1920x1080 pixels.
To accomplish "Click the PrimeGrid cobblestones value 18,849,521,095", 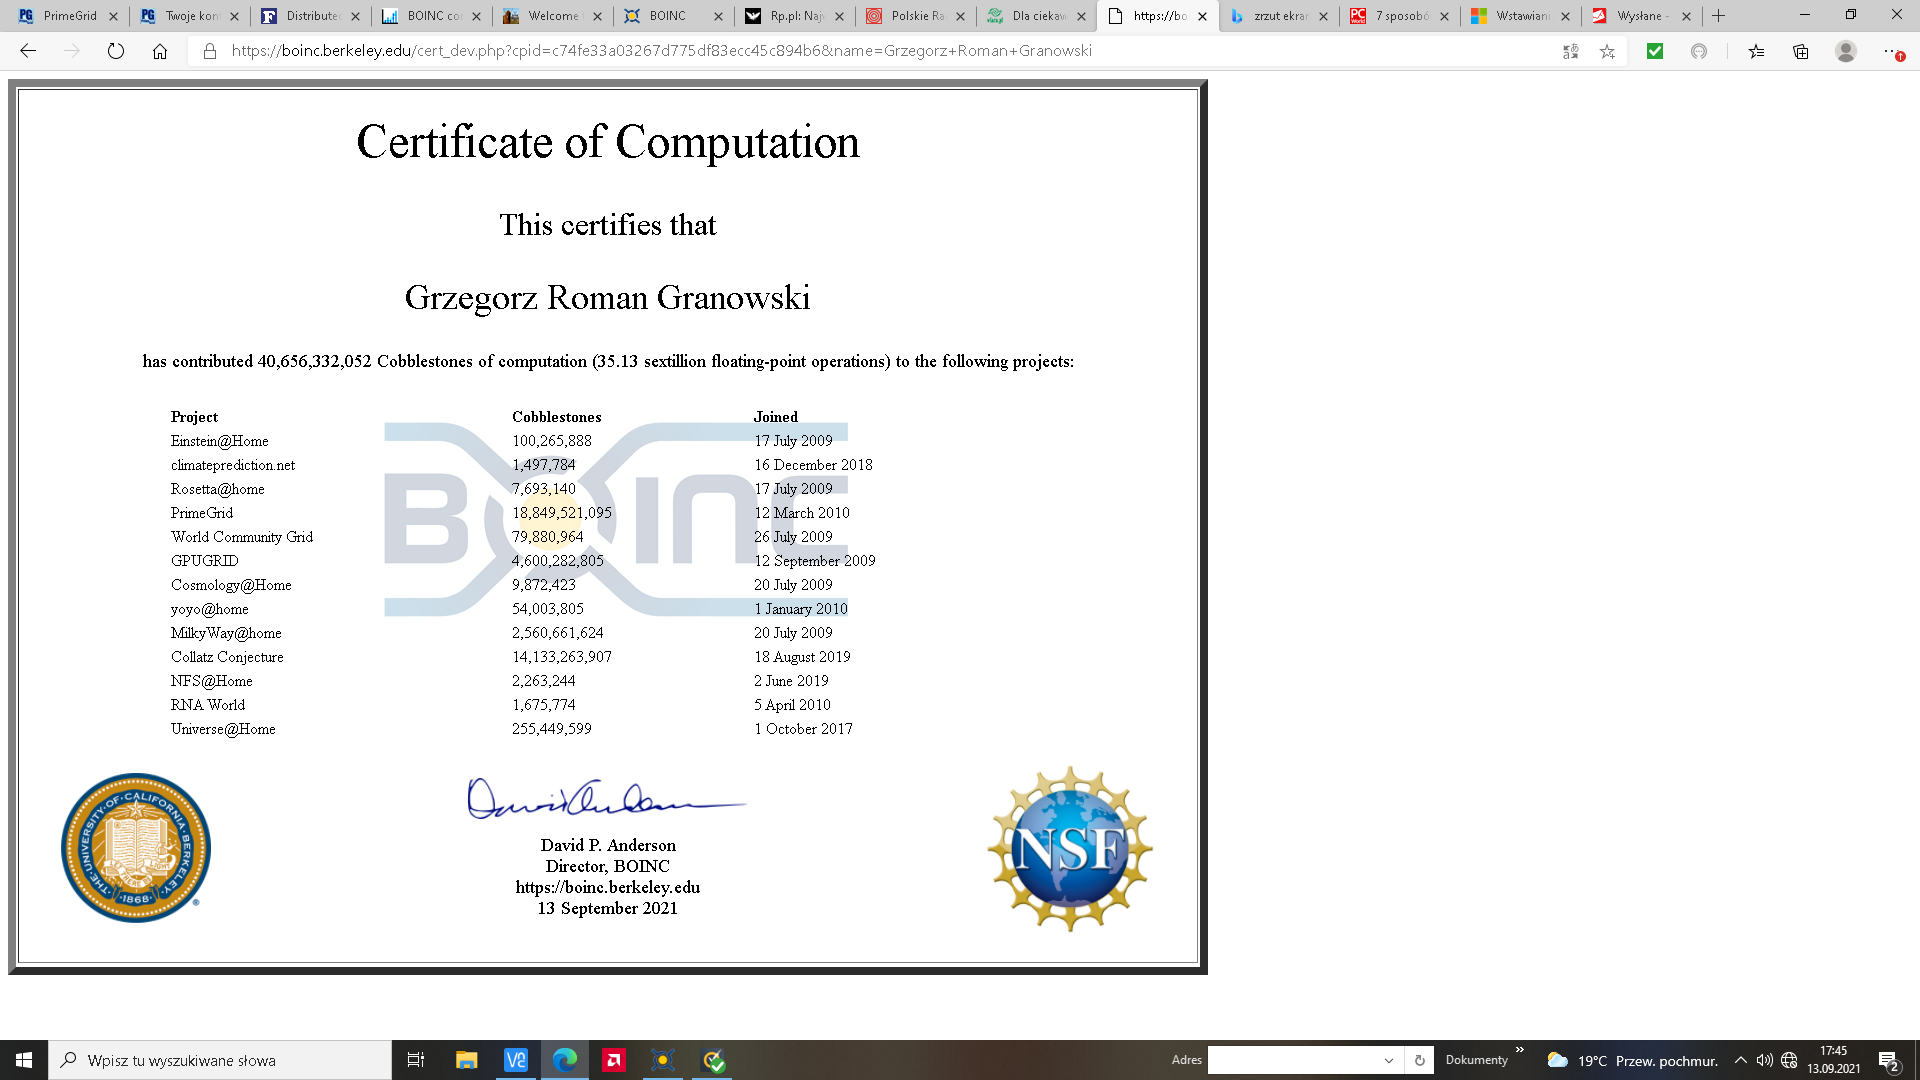I will [x=562, y=513].
